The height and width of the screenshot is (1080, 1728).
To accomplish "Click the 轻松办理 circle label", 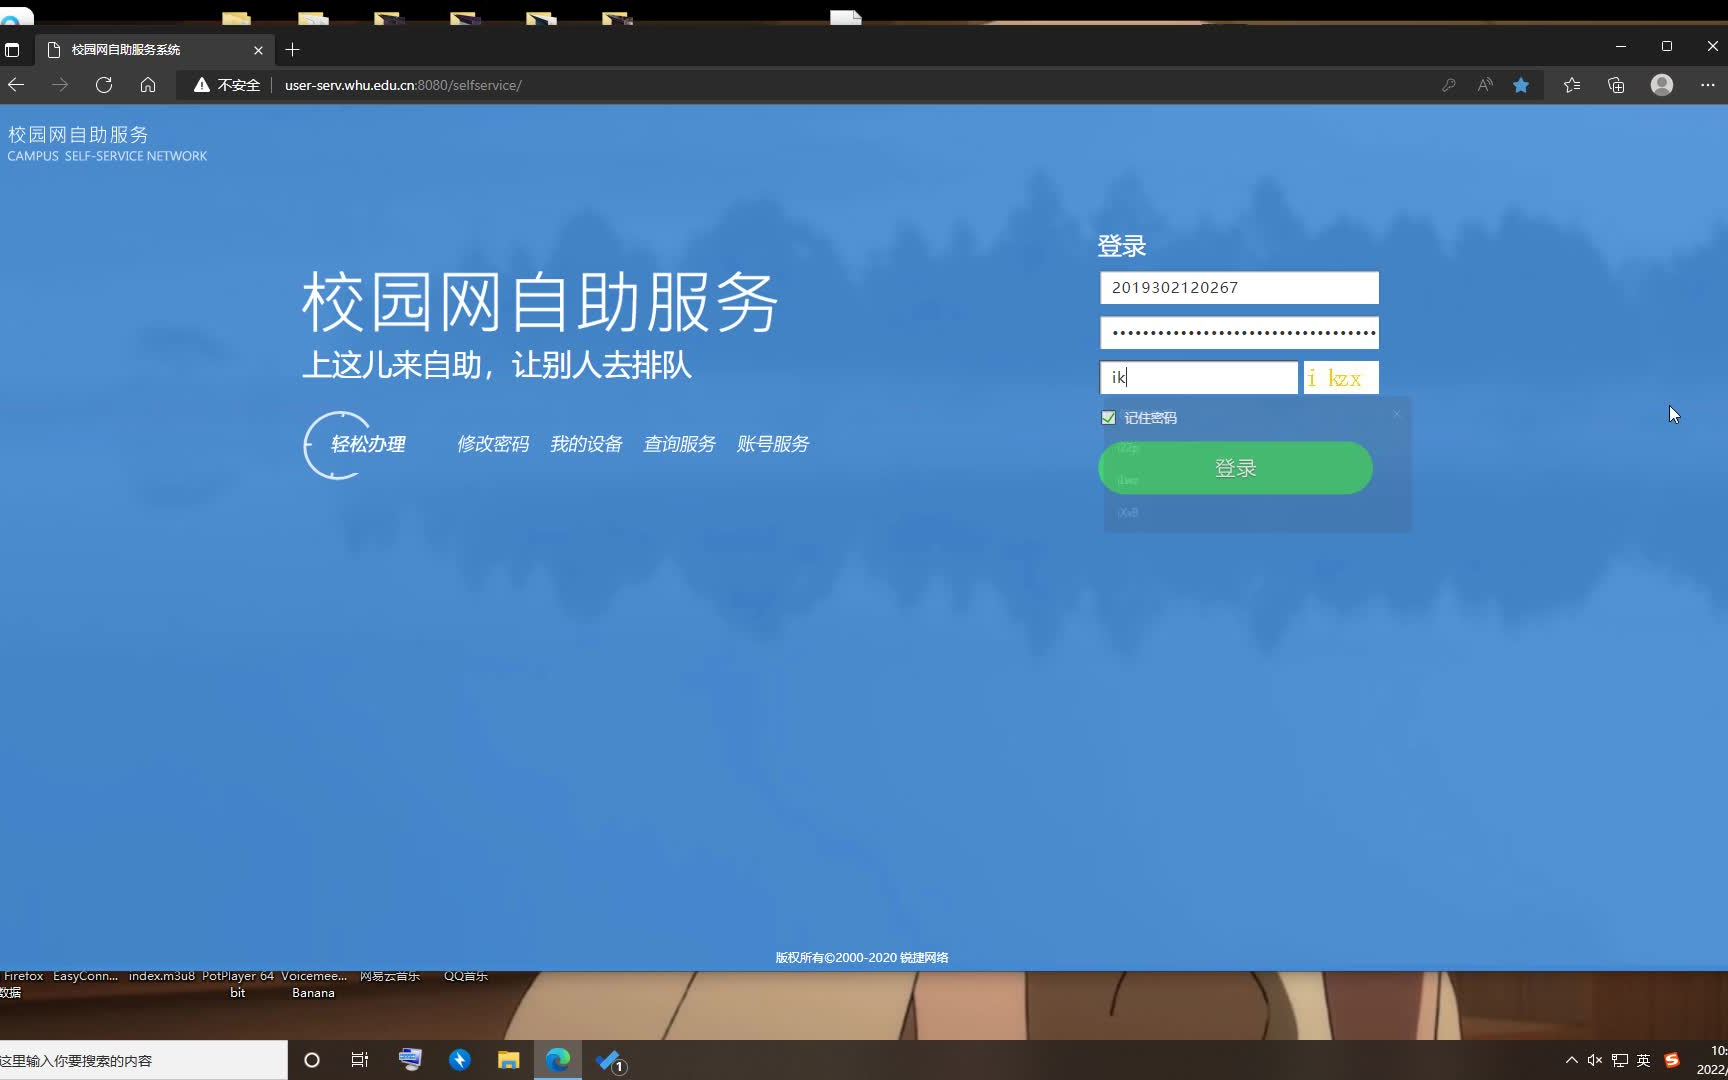I will click(368, 444).
